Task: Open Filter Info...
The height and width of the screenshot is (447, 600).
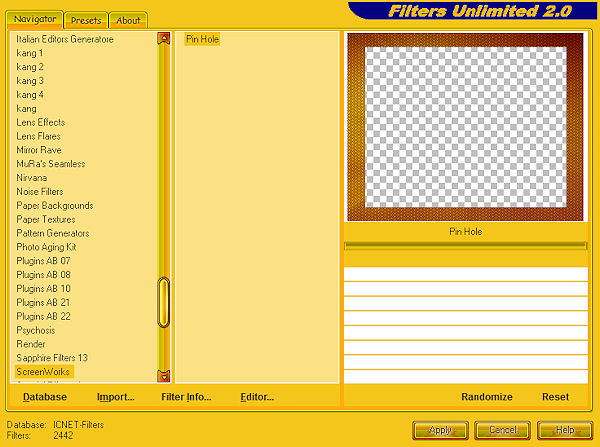Action: point(186,397)
